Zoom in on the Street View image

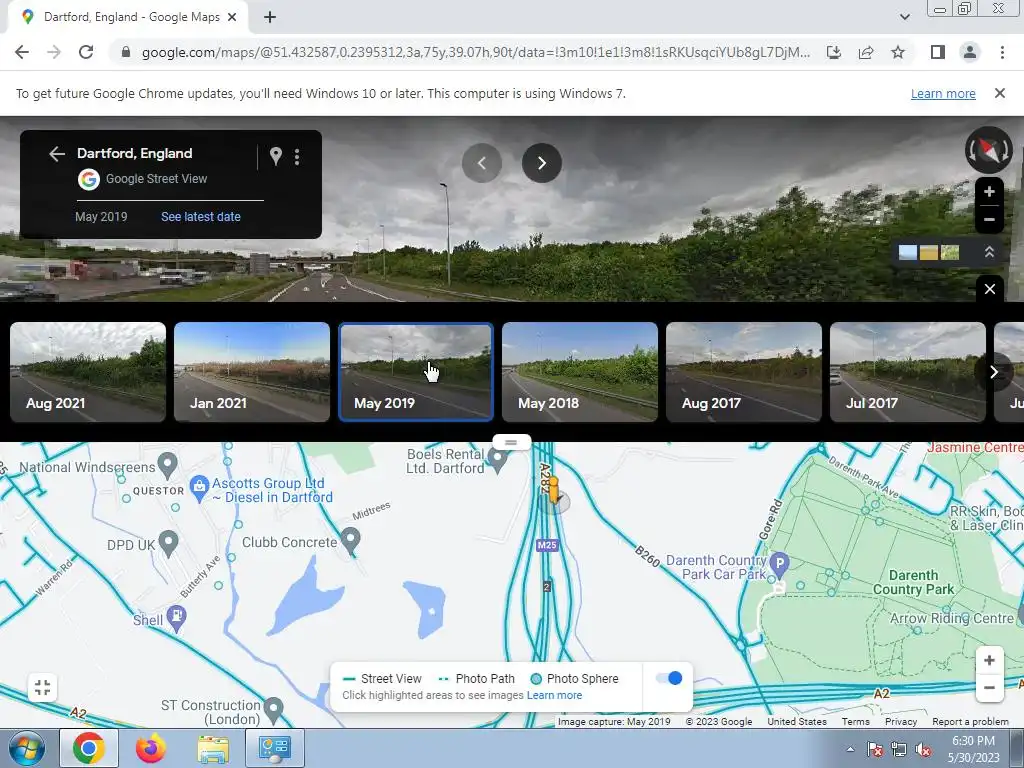click(989, 192)
